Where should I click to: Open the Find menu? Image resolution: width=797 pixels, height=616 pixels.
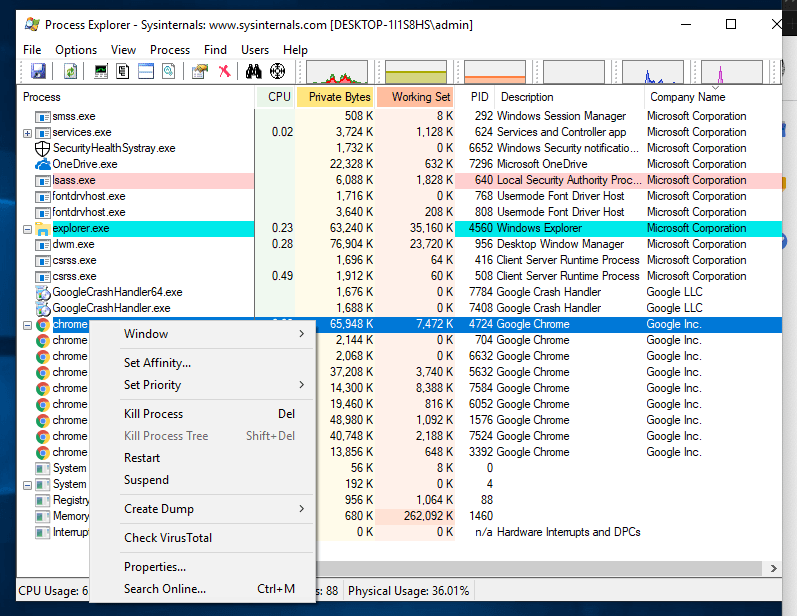point(216,50)
